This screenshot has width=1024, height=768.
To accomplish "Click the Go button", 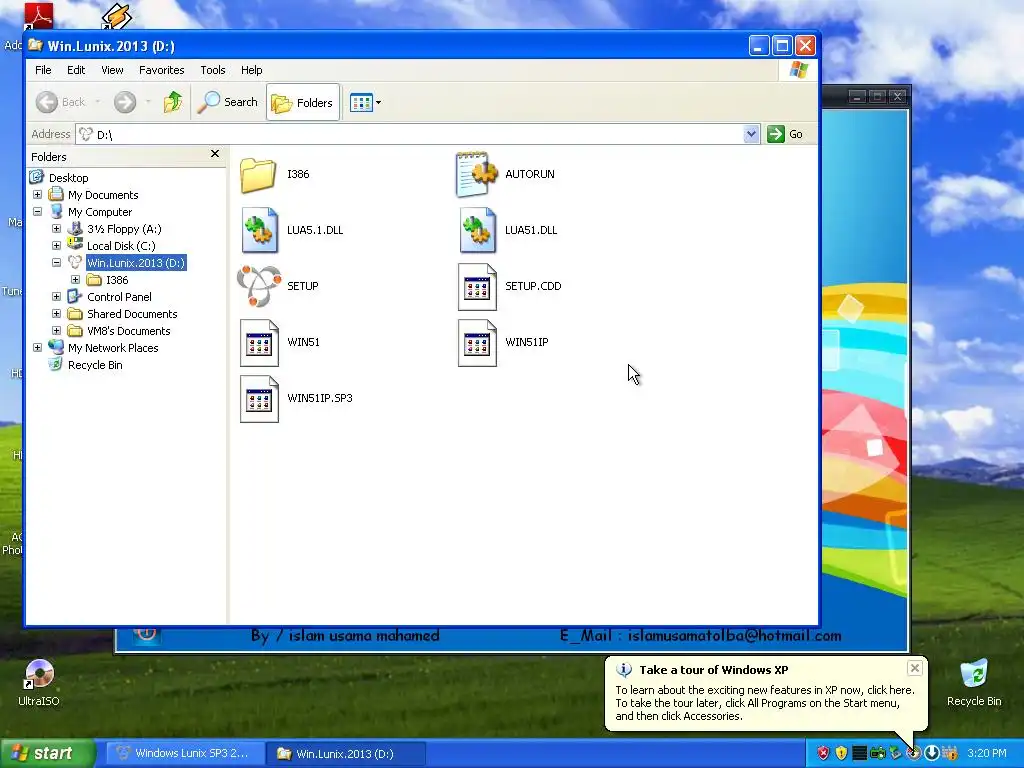I will click(x=786, y=134).
